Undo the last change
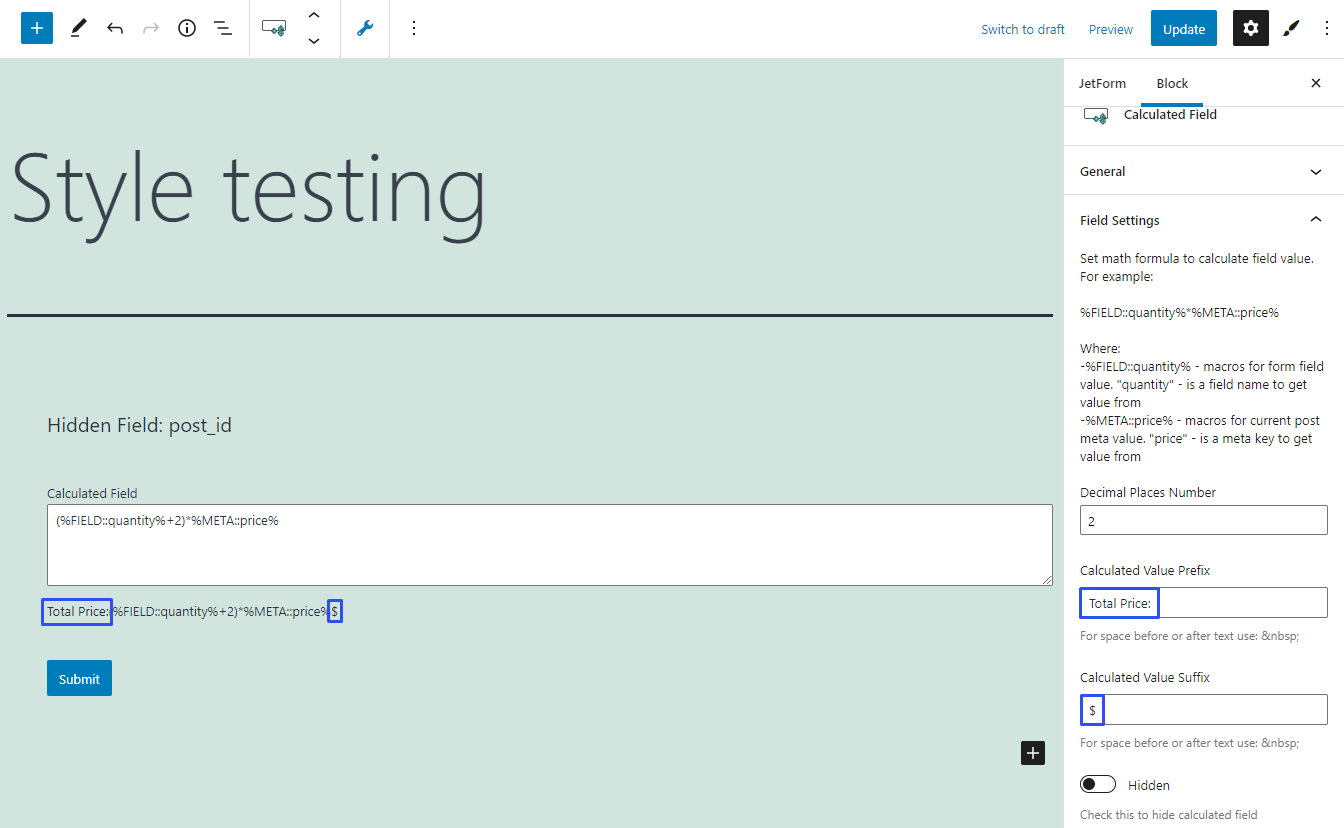This screenshot has height=828, width=1344. pyautogui.click(x=114, y=28)
